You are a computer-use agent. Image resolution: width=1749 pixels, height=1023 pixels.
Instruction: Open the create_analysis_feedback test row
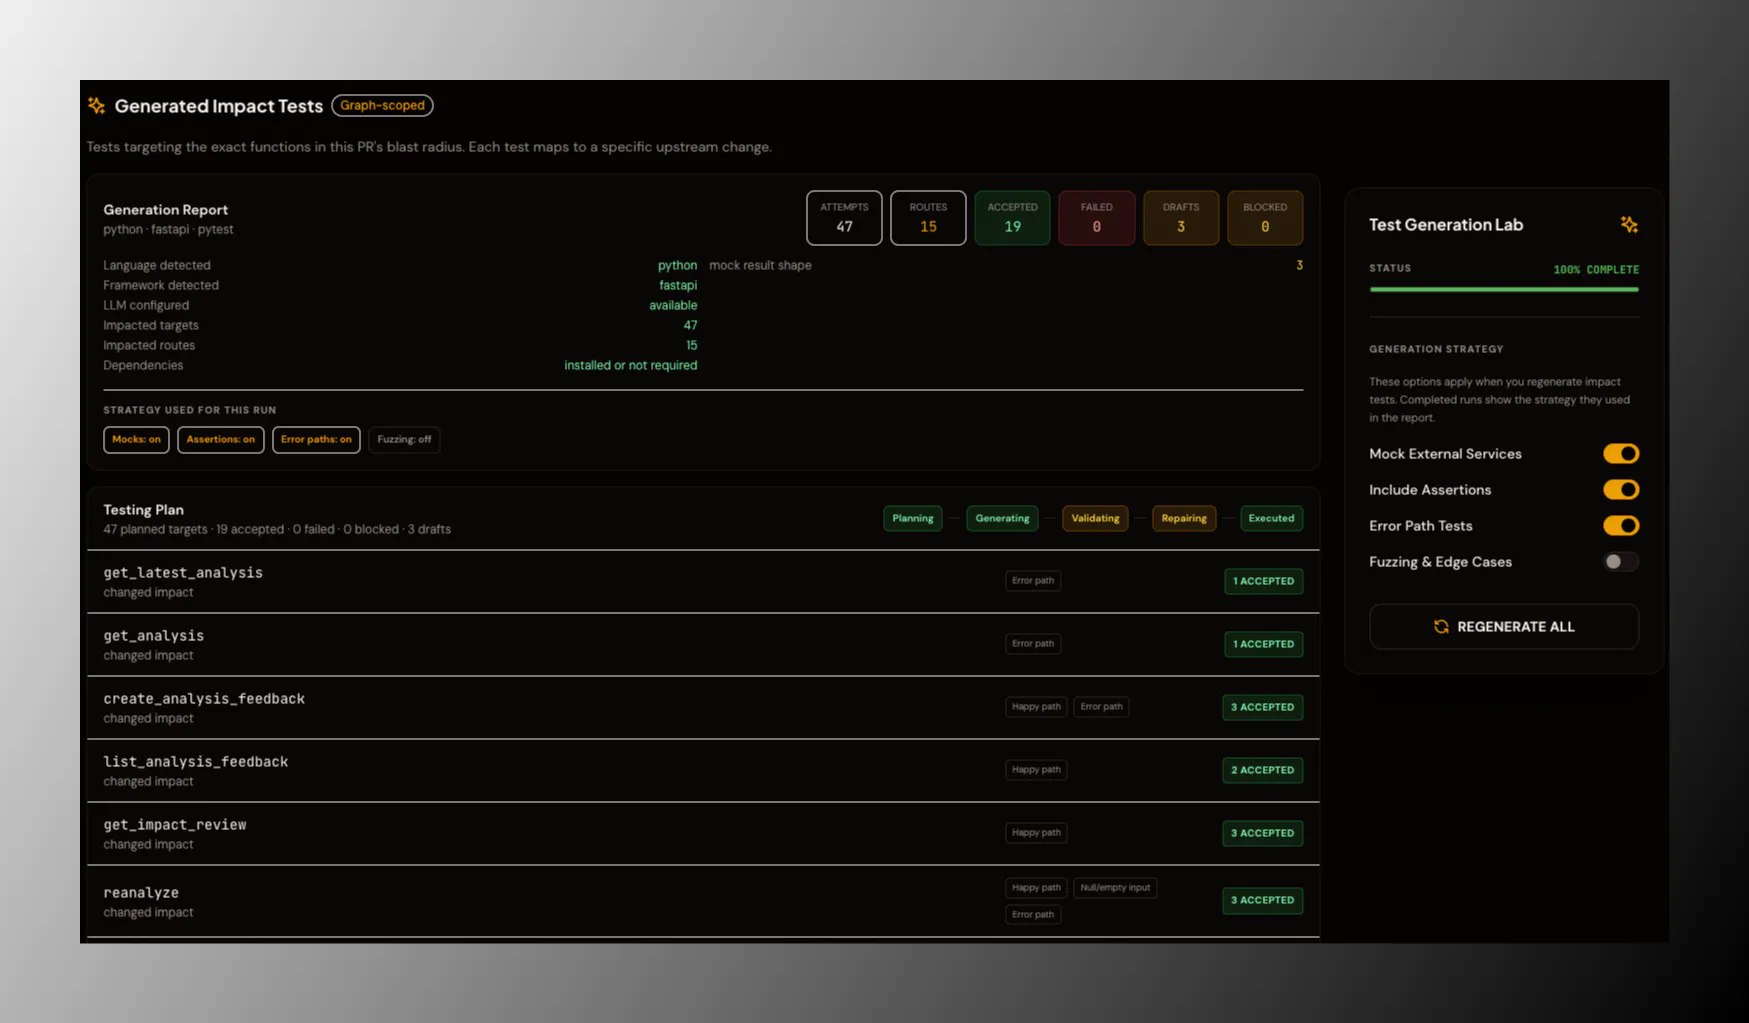coord(703,708)
